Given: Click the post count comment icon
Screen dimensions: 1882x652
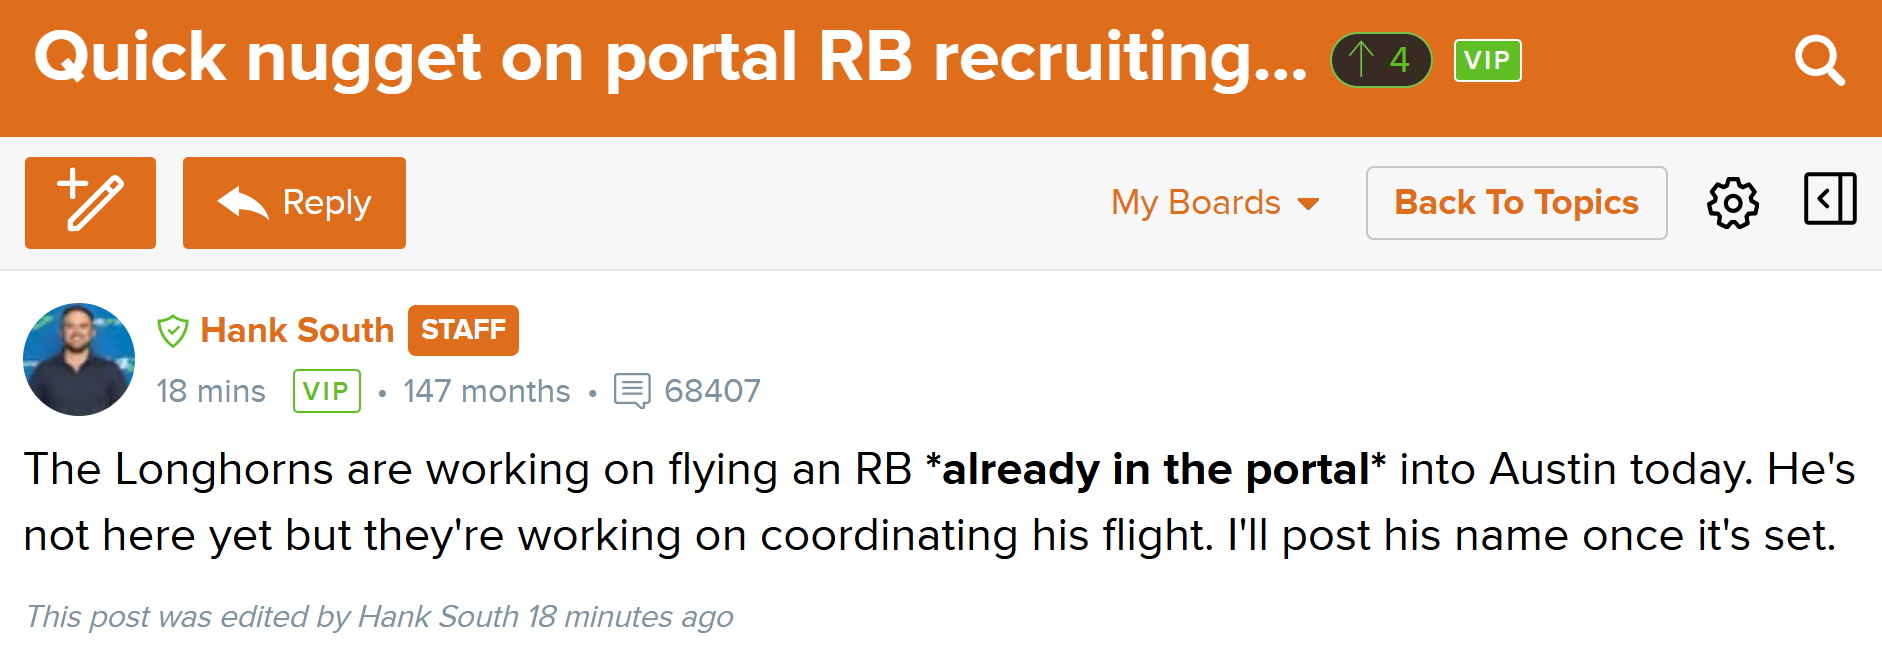Looking at the screenshot, I should click(x=632, y=390).
